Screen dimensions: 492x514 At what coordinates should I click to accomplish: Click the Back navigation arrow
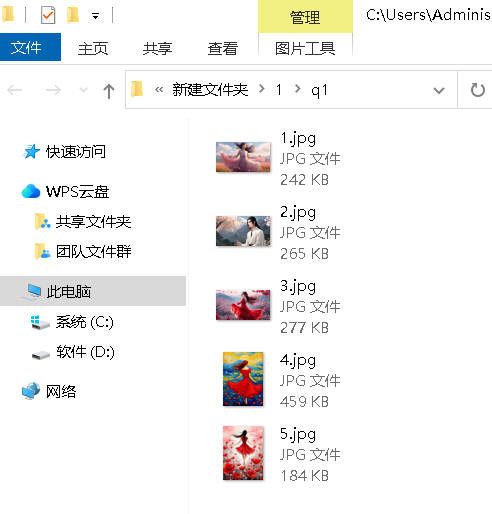15,90
